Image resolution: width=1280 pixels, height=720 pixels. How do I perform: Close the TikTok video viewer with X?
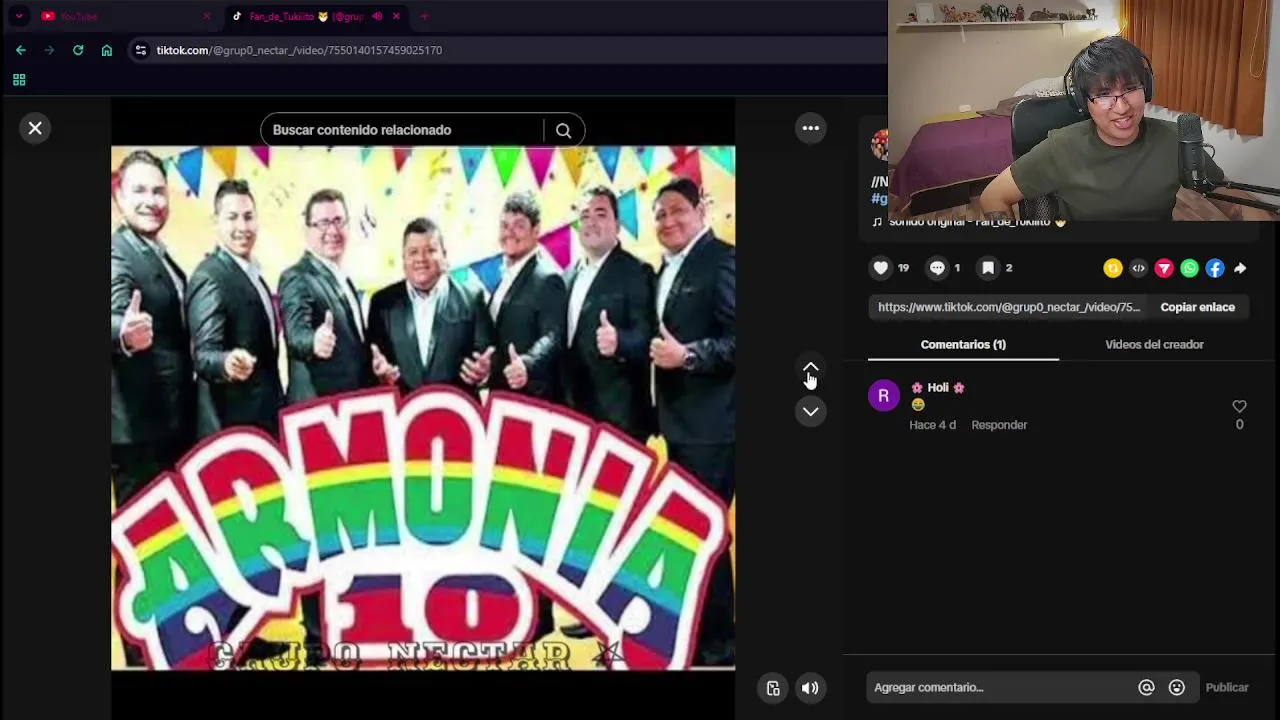click(35, 128)
